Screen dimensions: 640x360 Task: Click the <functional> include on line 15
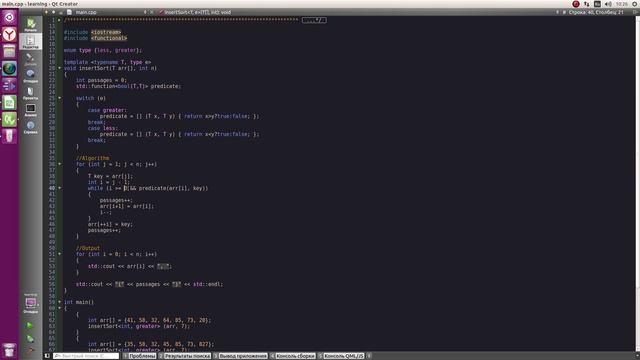click(x=109, y=38)
